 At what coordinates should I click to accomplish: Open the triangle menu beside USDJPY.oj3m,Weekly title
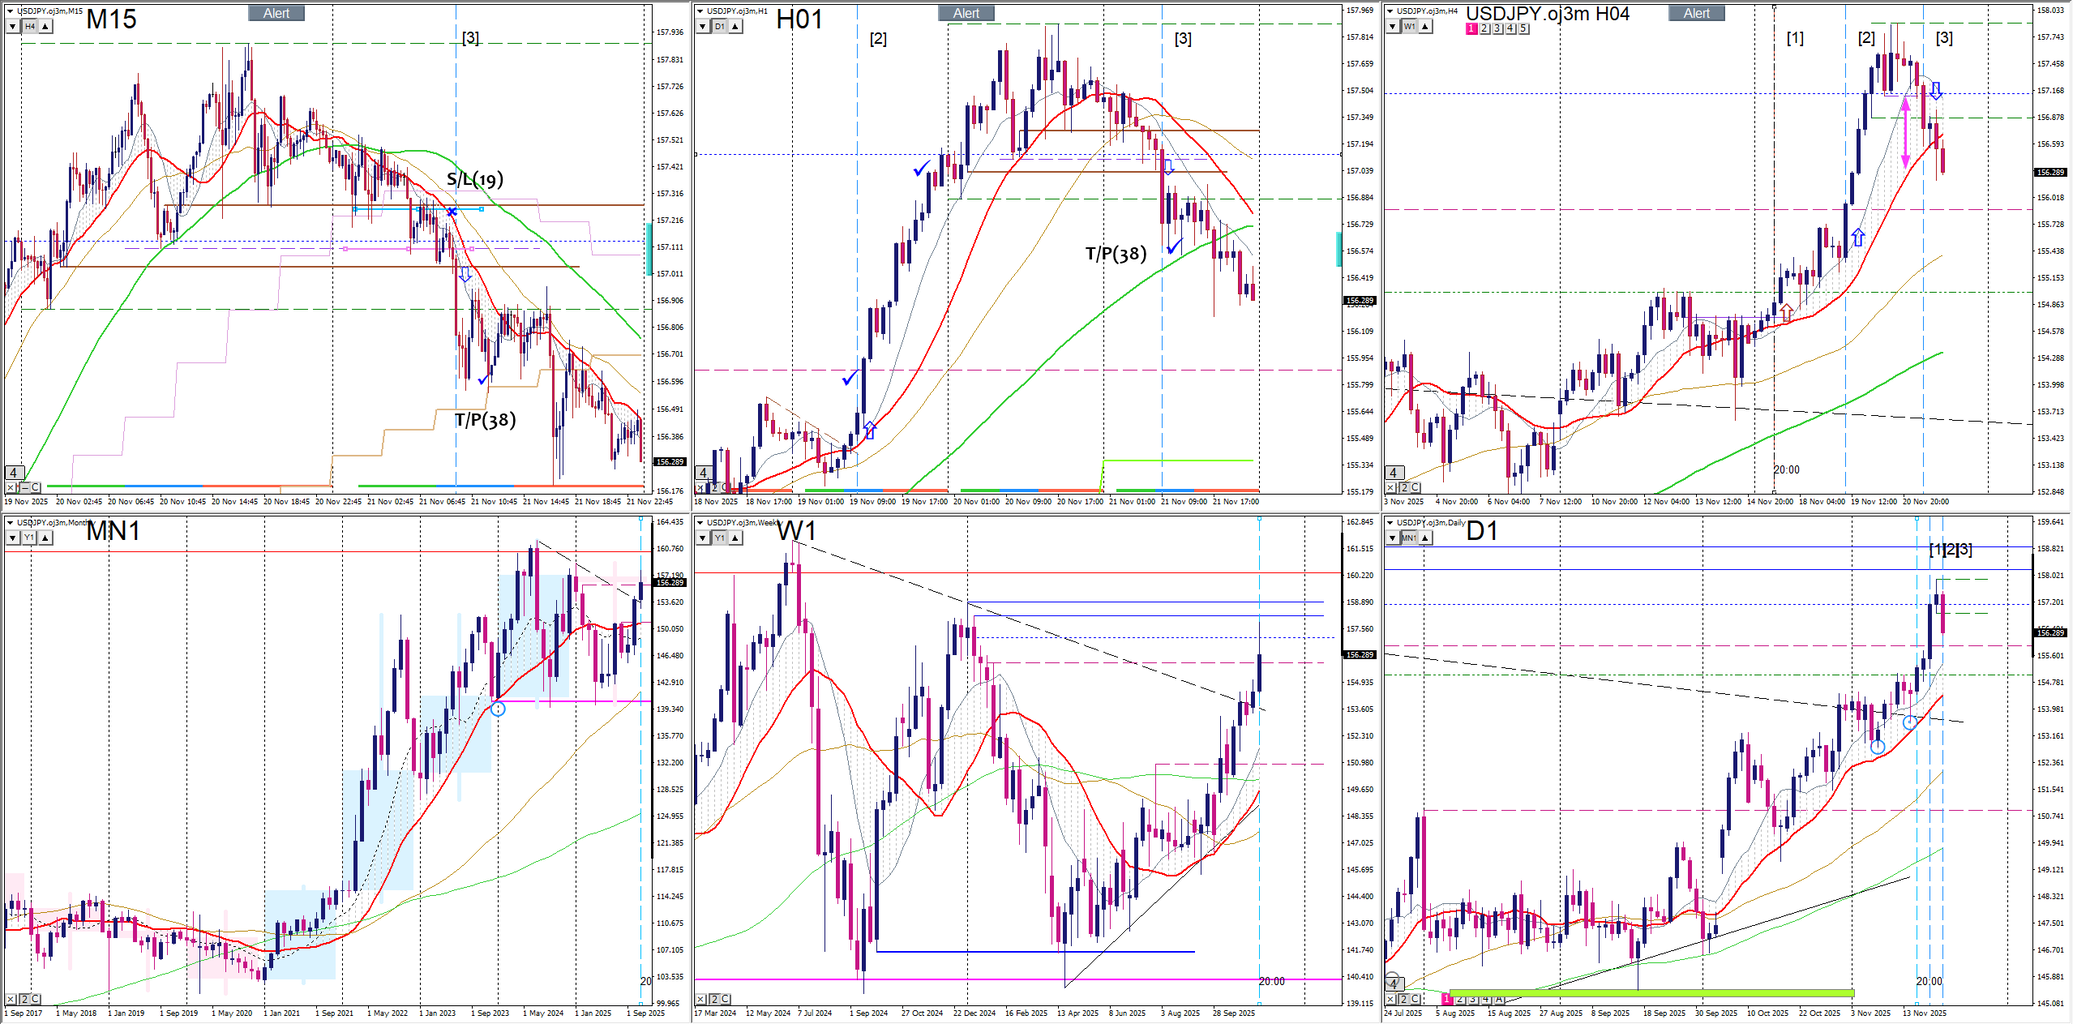pos(700,522)
